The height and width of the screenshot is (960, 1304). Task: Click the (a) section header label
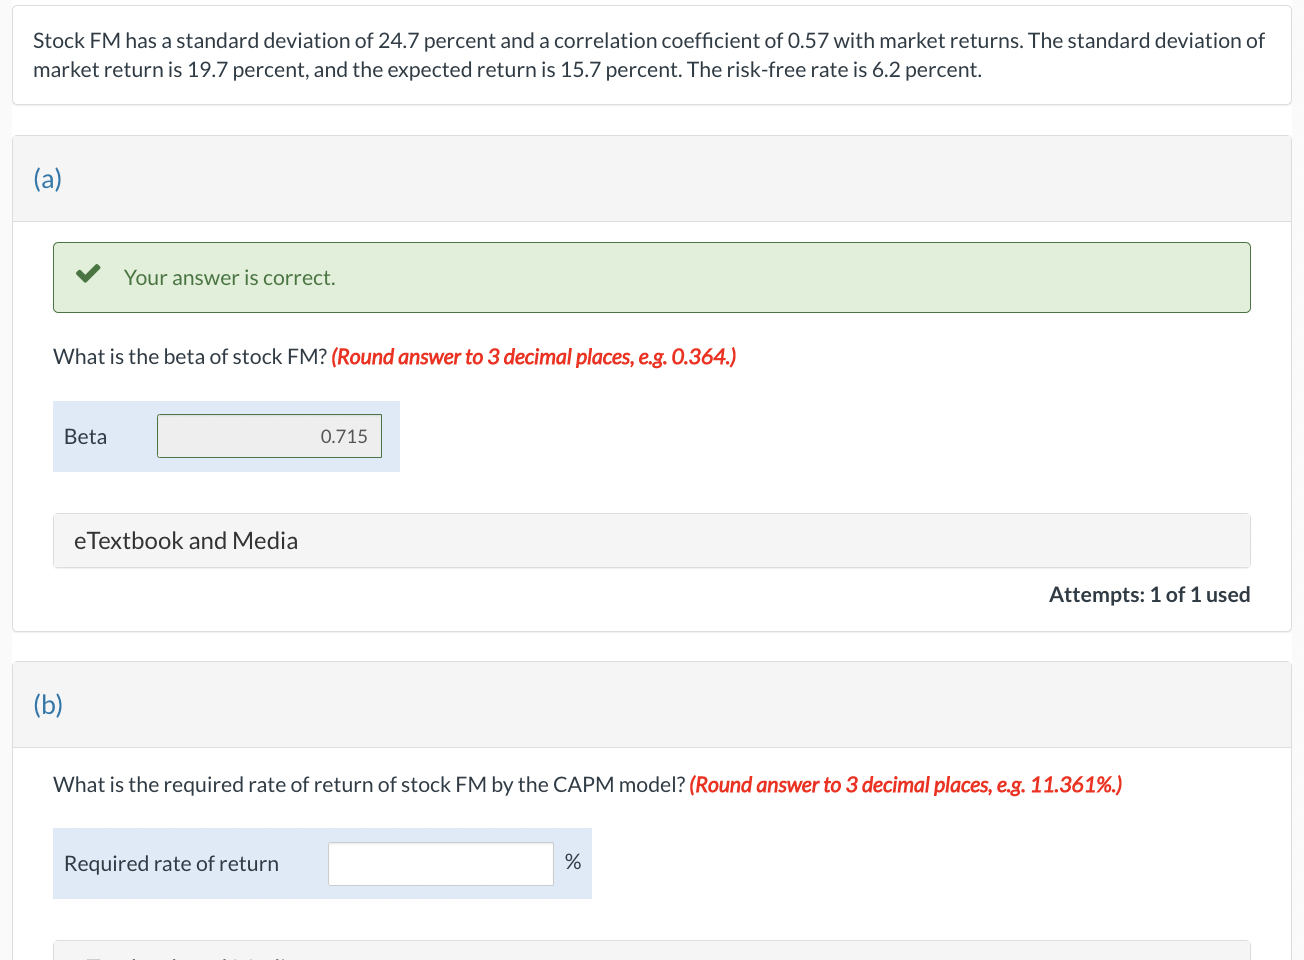click(47, 178)
